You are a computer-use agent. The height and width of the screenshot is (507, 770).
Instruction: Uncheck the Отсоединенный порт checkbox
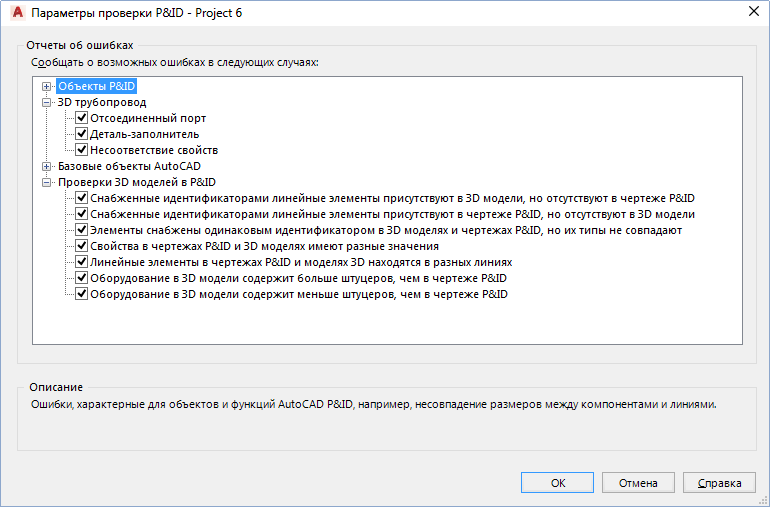82,118
